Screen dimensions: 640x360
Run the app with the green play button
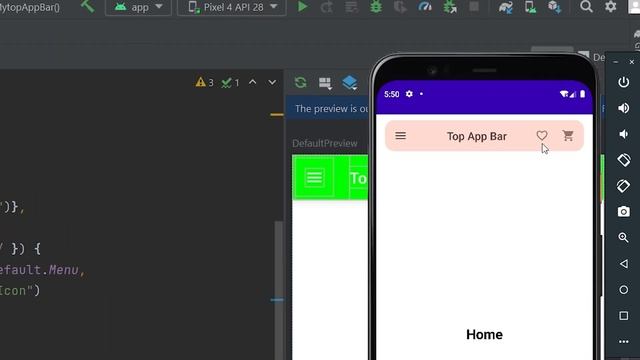[x=302, y=7]
